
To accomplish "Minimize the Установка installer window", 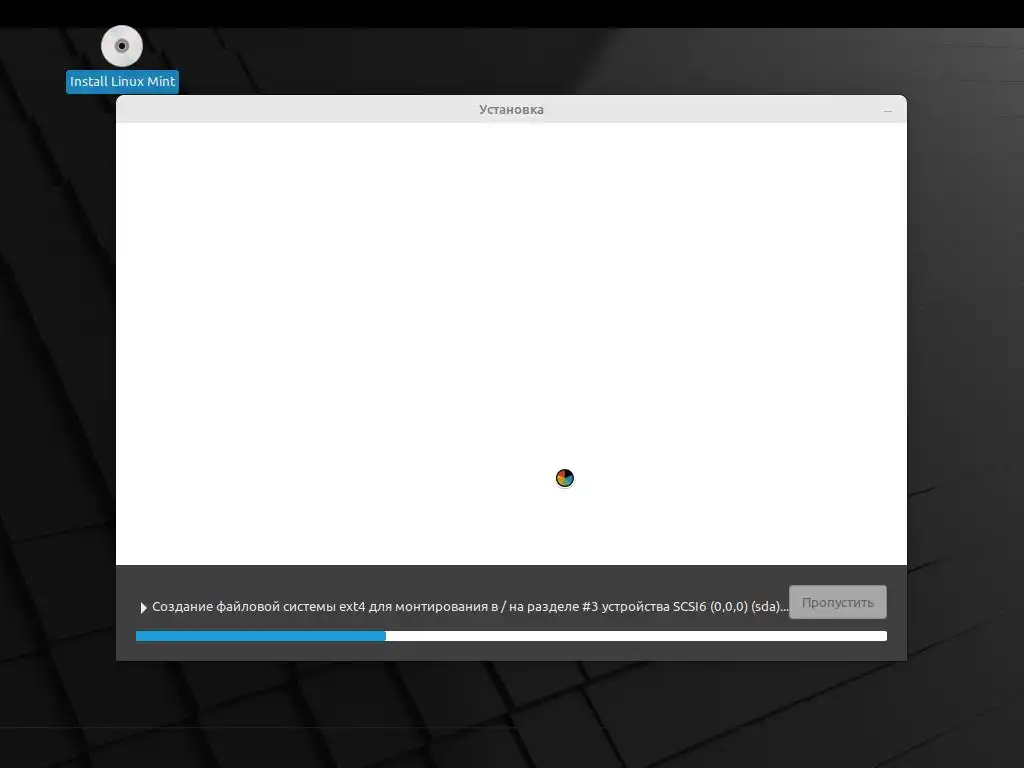I will point(888,111).
